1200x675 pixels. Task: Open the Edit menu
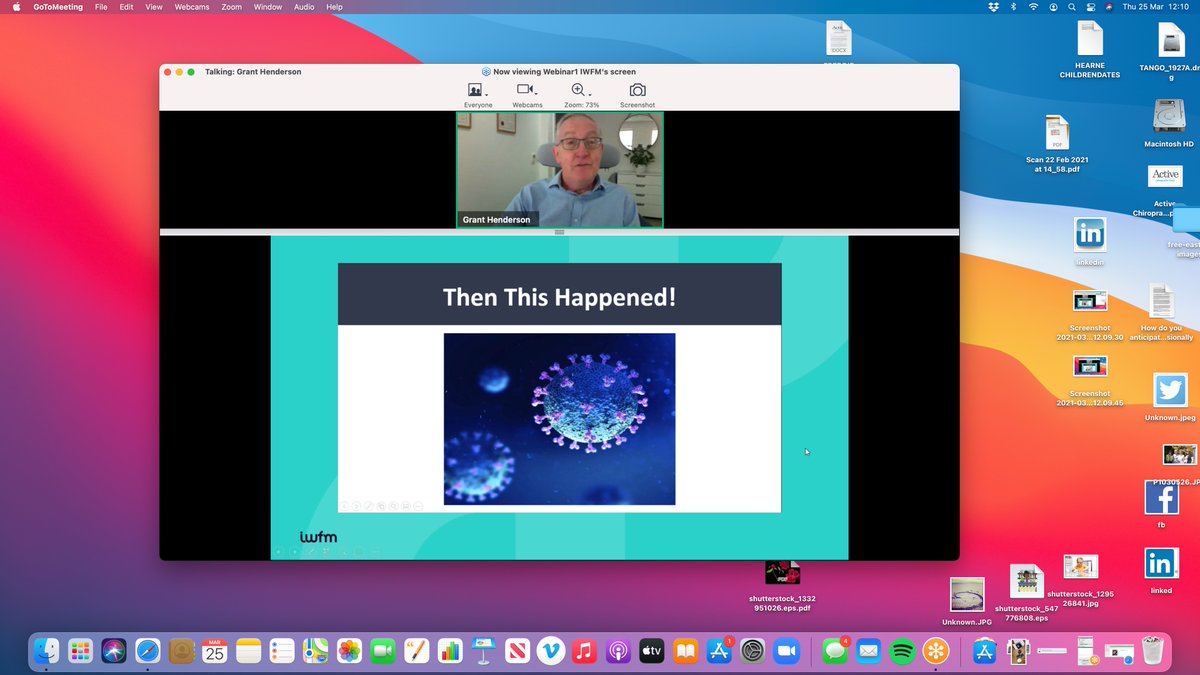pos(126,7)
